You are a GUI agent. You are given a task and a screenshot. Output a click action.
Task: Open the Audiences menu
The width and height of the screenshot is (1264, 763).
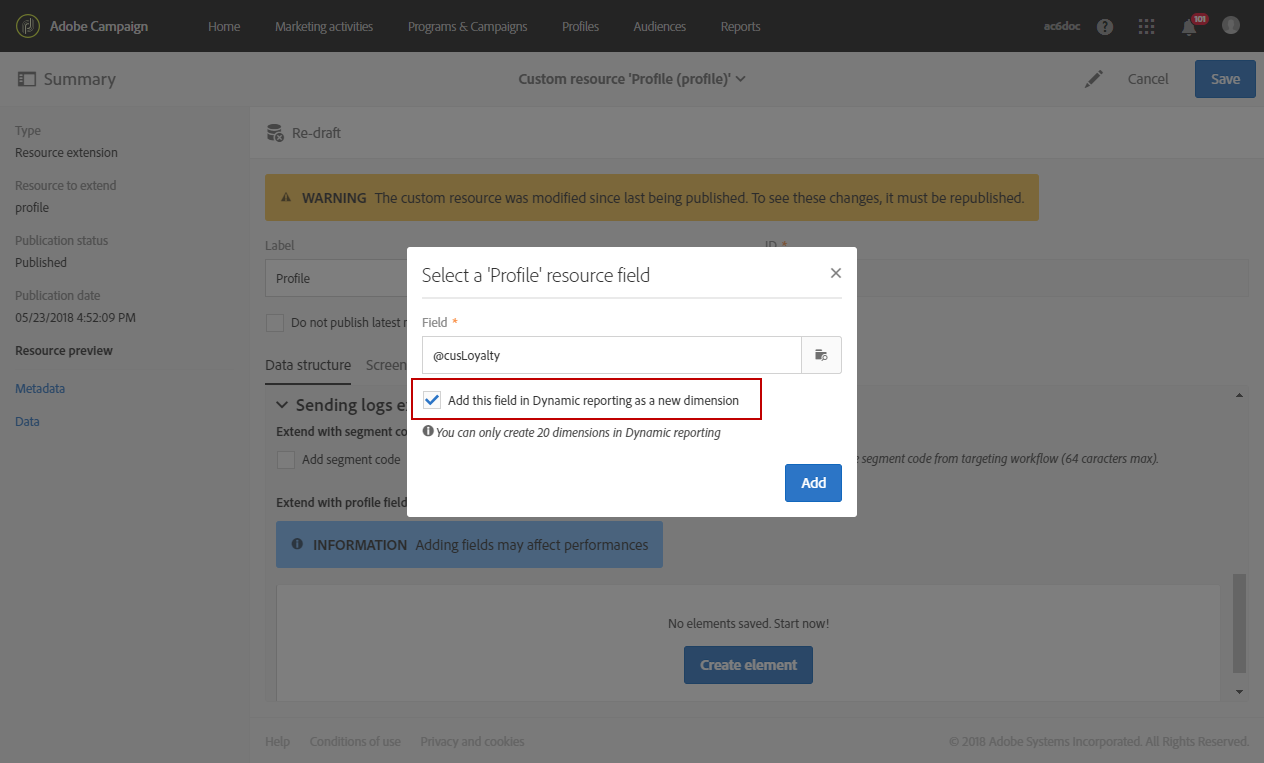pyautogui.click(x=660, y=26)
